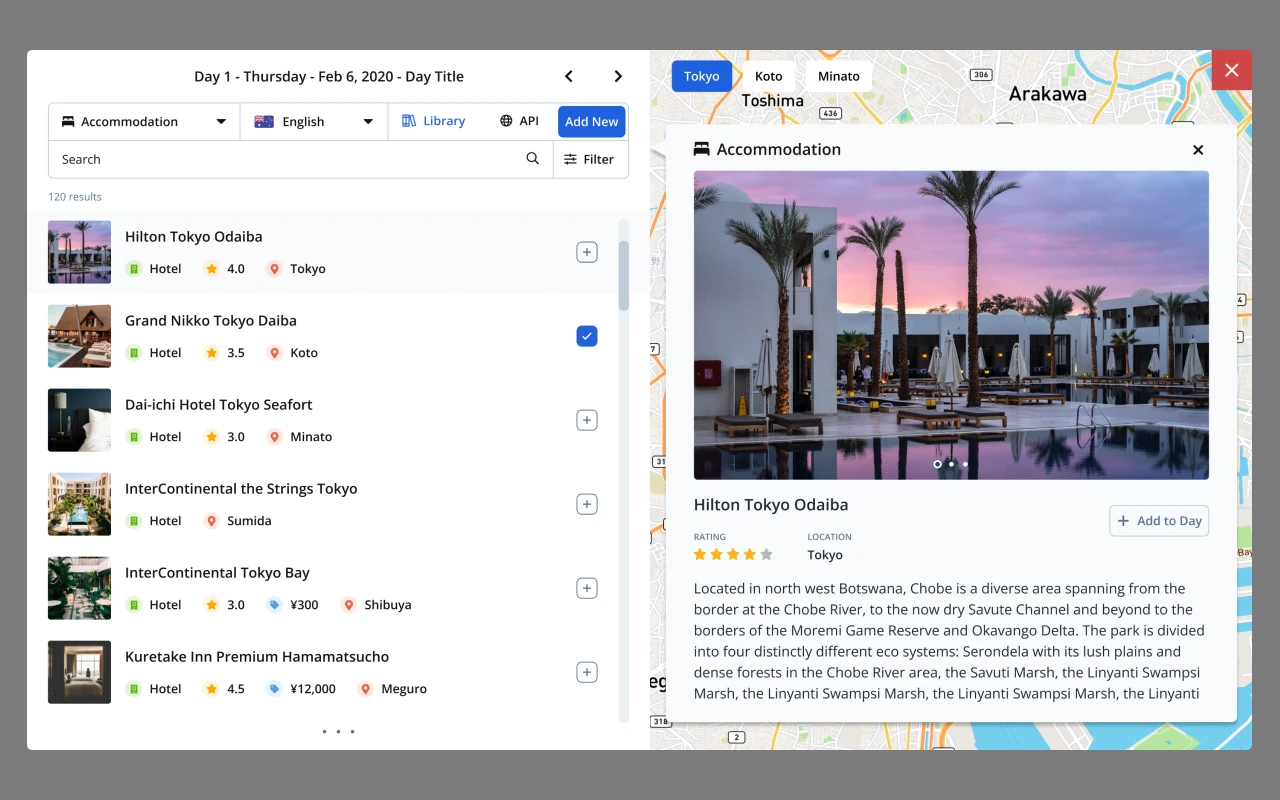Switch to the API tab
Image resolution: width=1280 pixels, height=800 pixels.
pos(519,121)
